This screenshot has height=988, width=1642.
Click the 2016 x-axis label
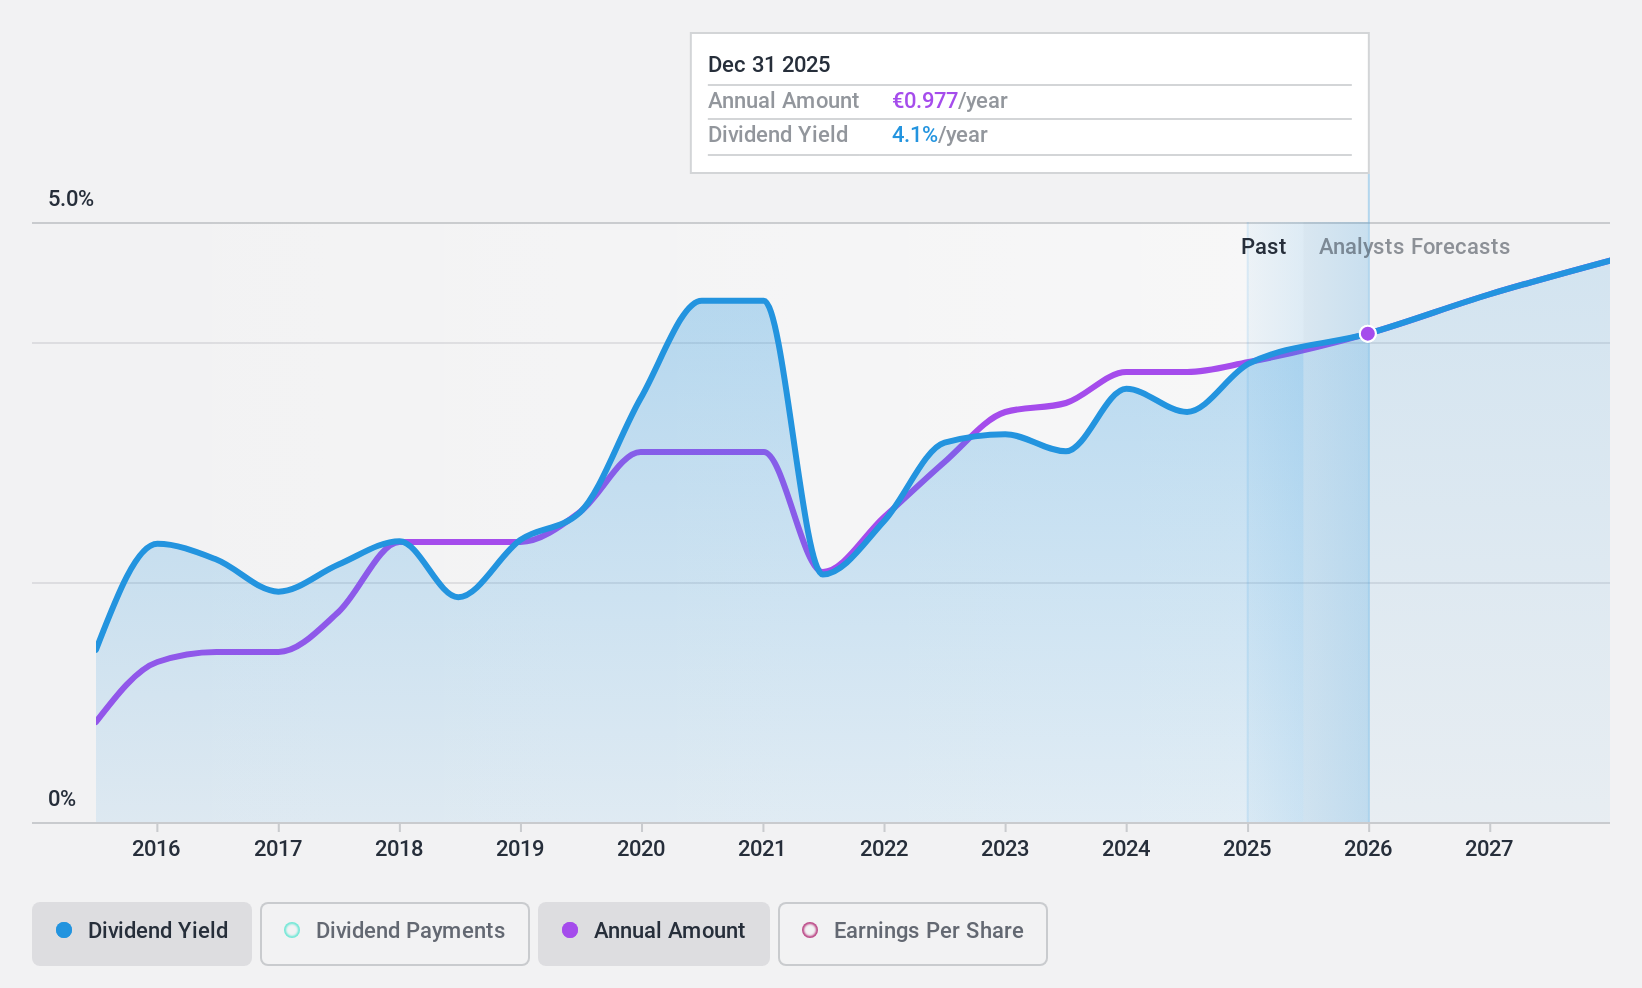coord(156,849)
